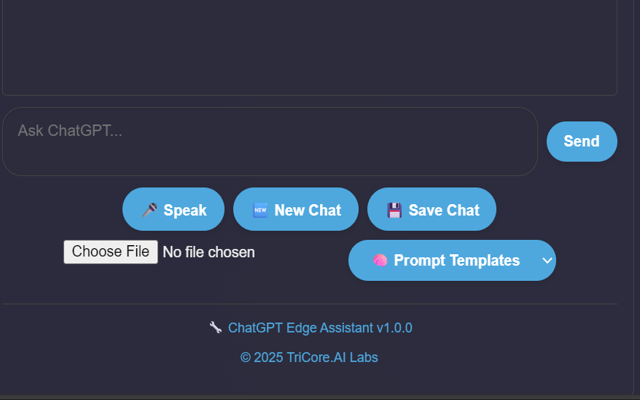The image size is (640, 400).
Task: Click the microphone icon on Speak
Action: [149, 210]
